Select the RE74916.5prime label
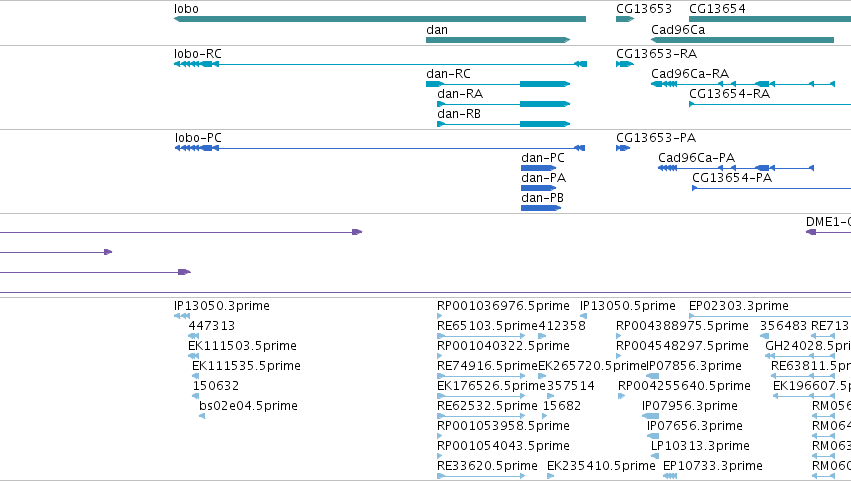Image resolution: width=851 pixels, height=481 pixels. point(487,366)
